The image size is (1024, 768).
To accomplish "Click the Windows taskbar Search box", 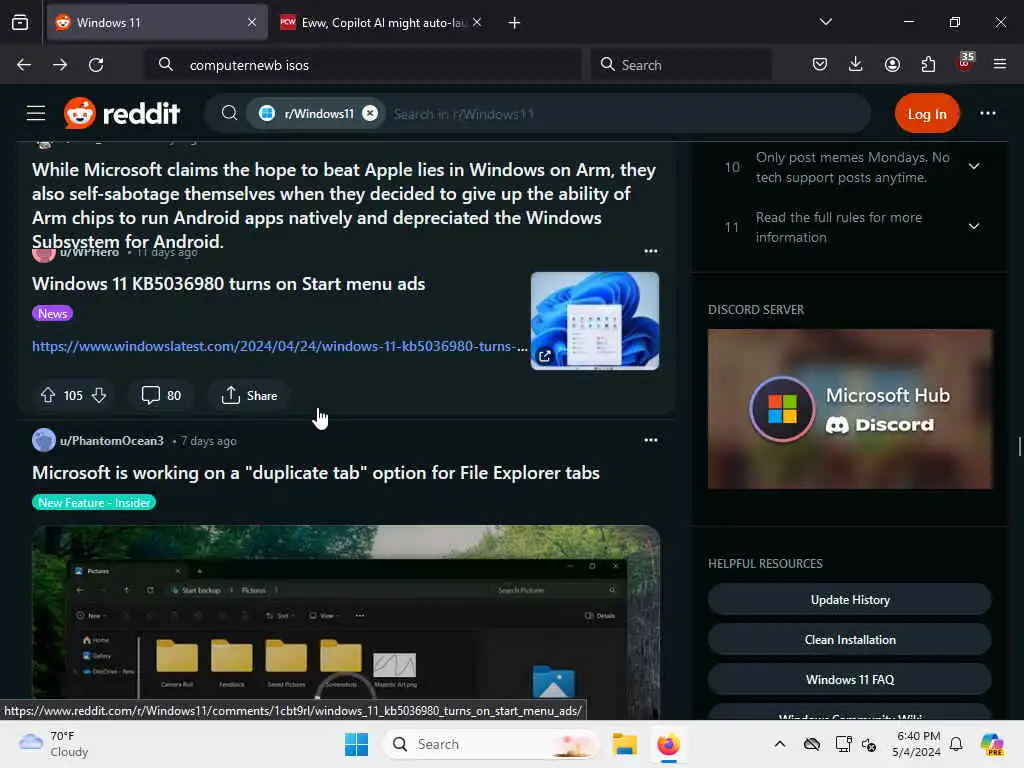I will (492, 744).
